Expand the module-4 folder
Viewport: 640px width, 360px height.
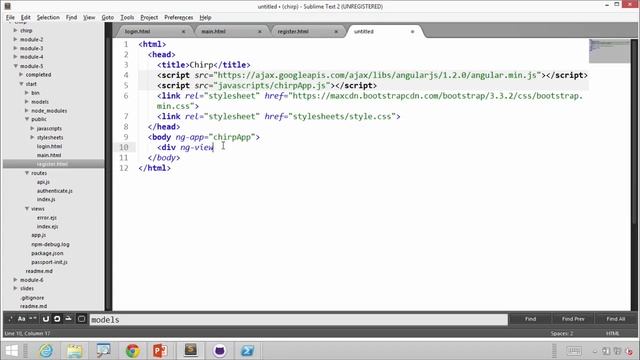coord(16,57)
